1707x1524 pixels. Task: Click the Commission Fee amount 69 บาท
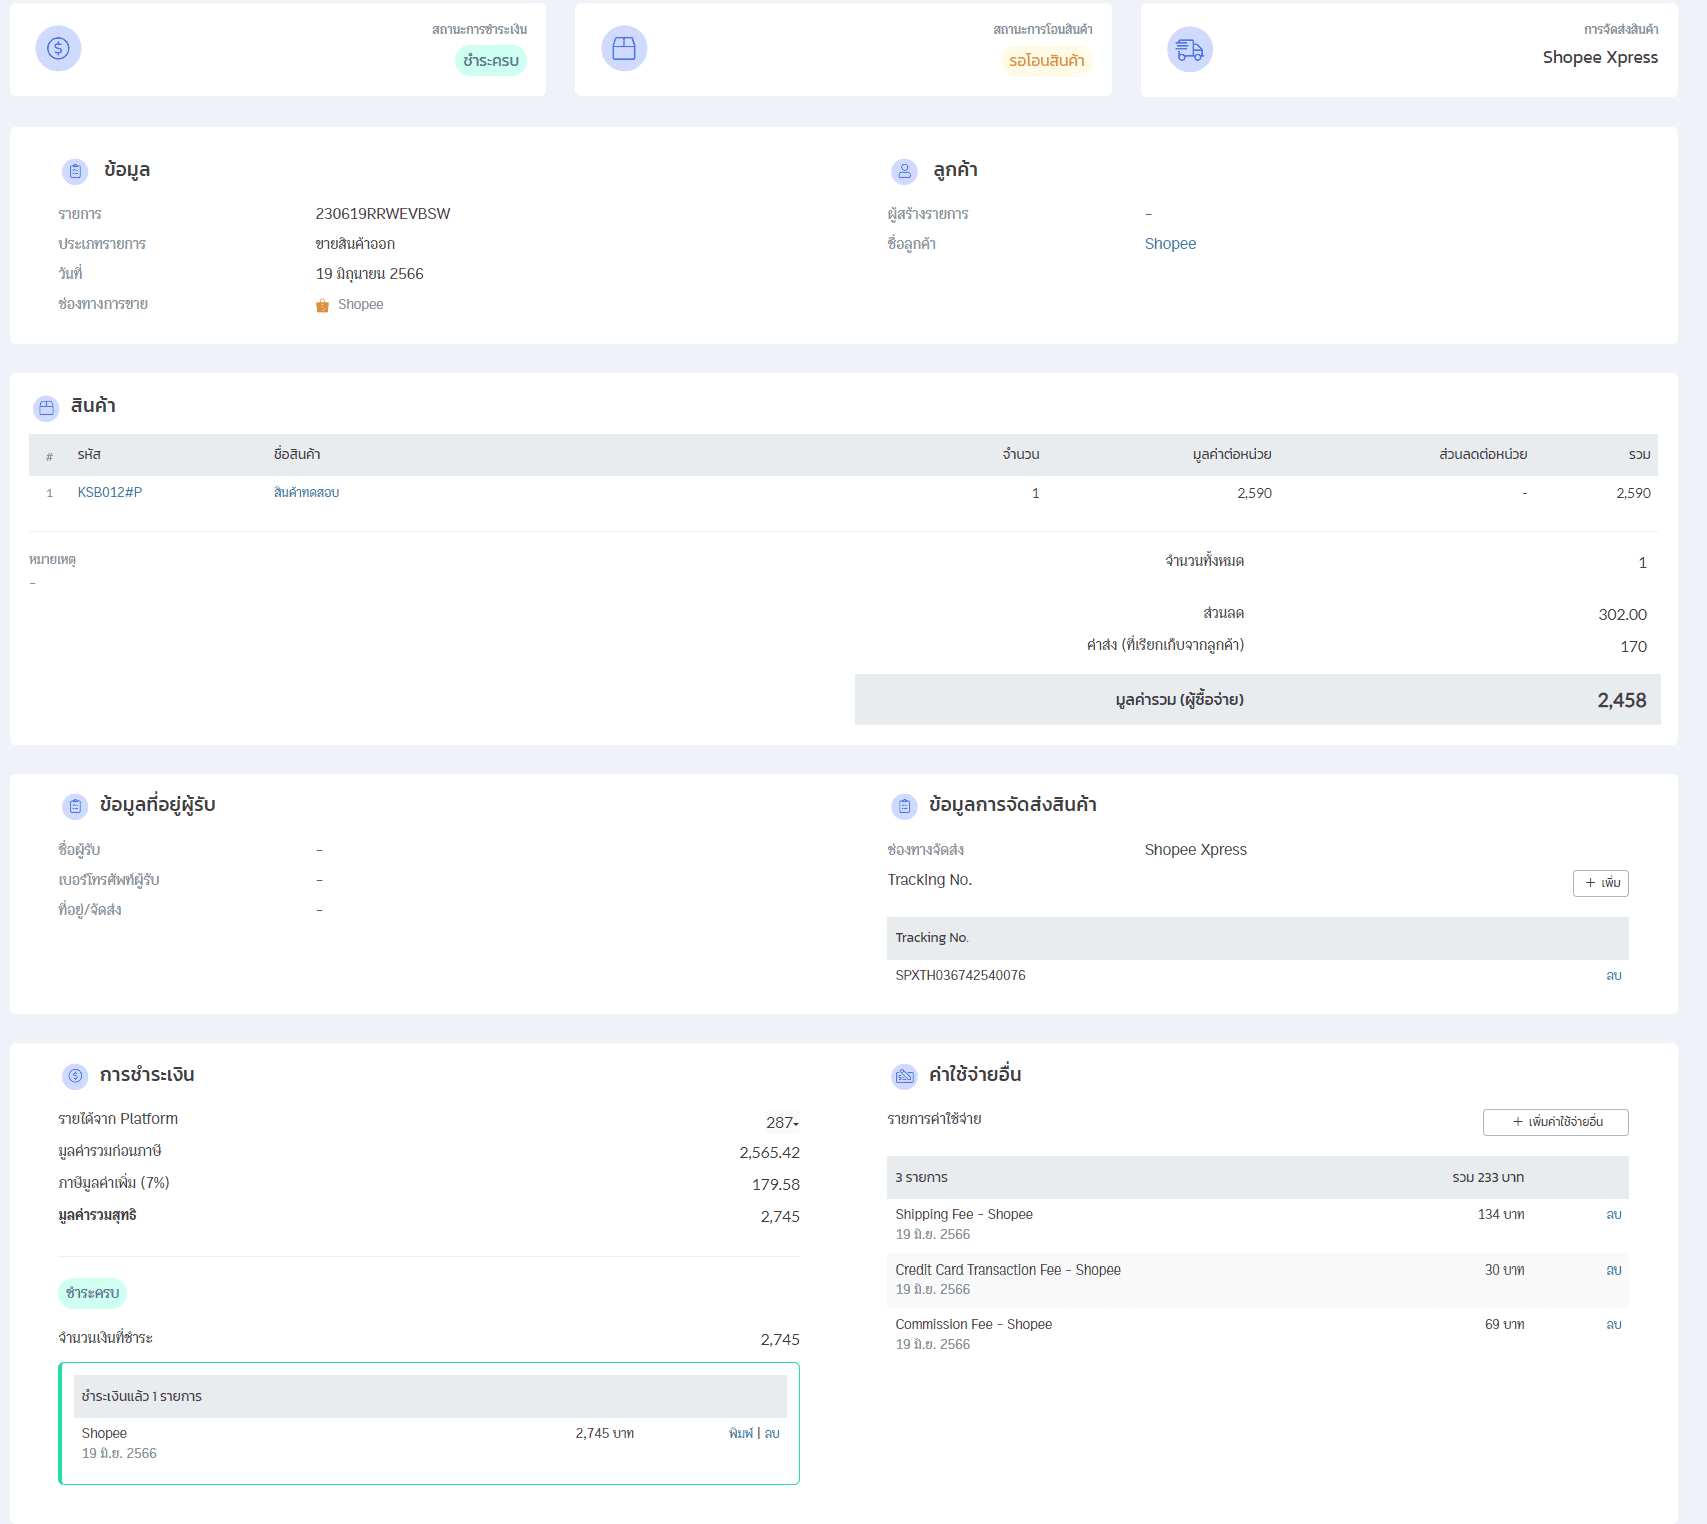[x=1504, y=1324]
